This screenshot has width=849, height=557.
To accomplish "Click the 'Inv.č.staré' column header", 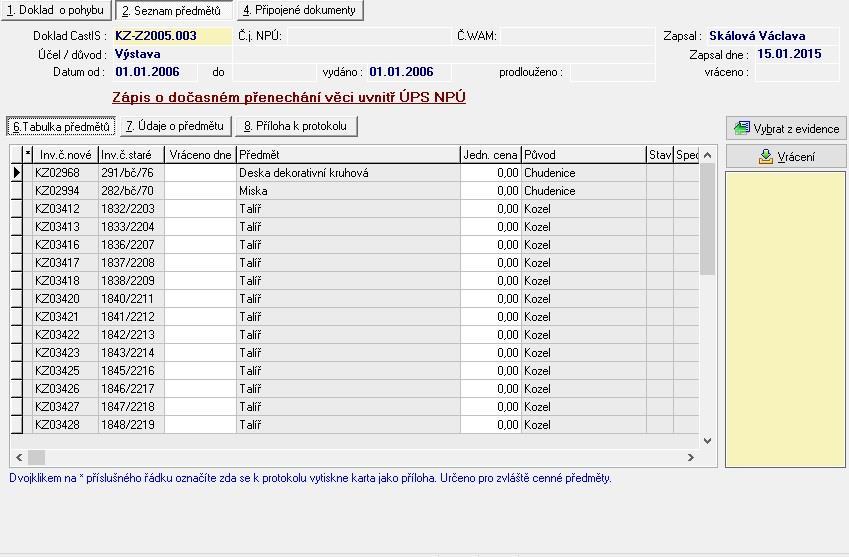I will click(132, 155).
